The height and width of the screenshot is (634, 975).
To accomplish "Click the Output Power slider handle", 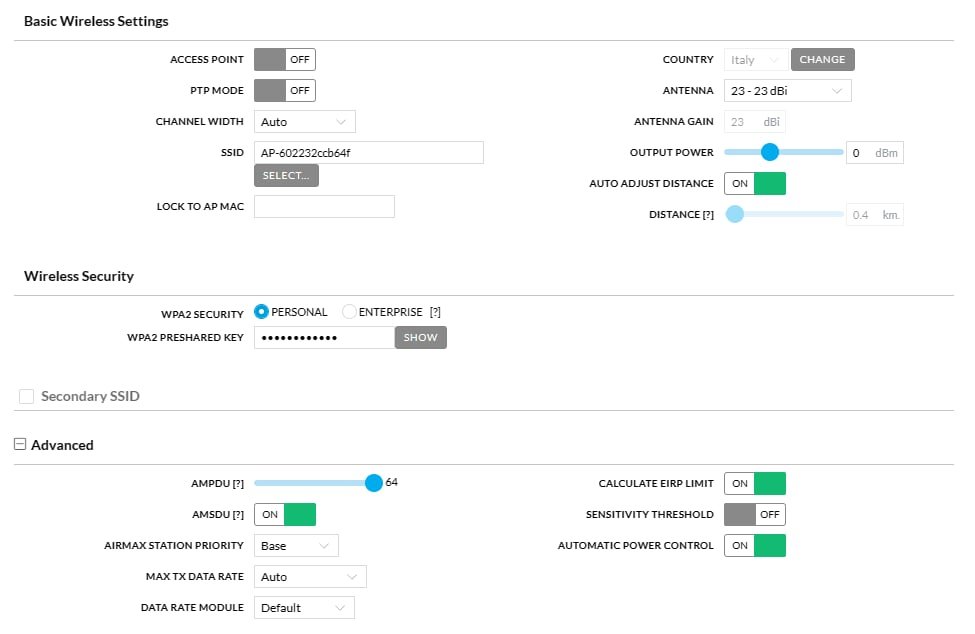I will tap(769, 152).
